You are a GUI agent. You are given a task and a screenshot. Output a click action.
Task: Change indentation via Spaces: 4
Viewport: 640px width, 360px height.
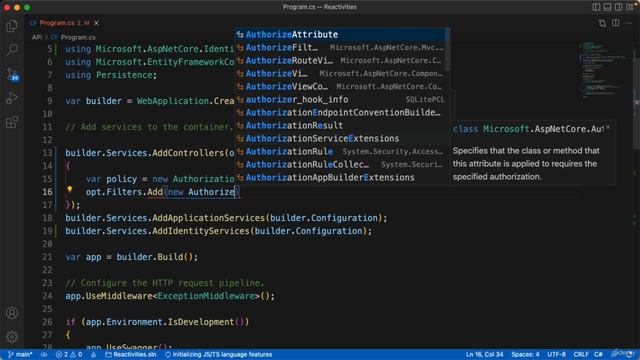coord(525,354)
